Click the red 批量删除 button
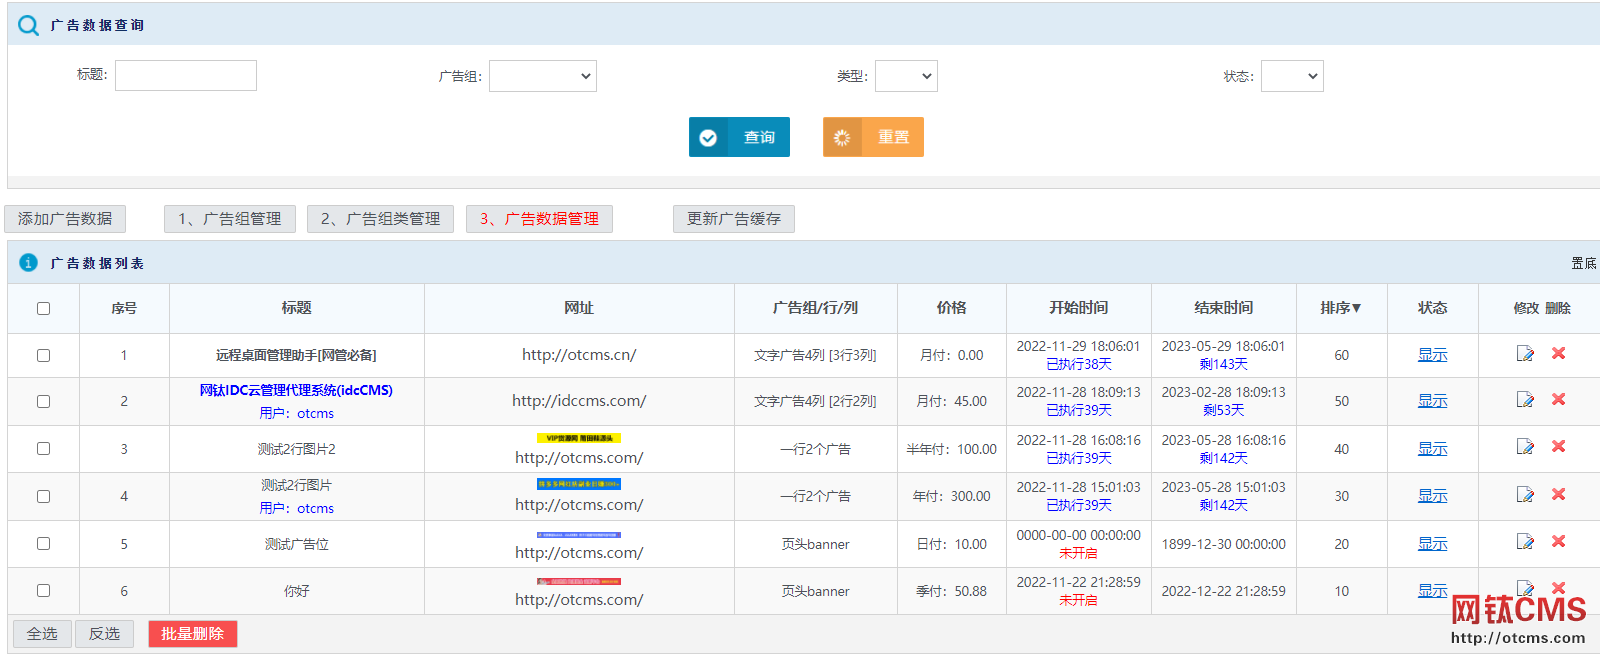Screen dimensions: 1600x654 [x=193, y=634]
